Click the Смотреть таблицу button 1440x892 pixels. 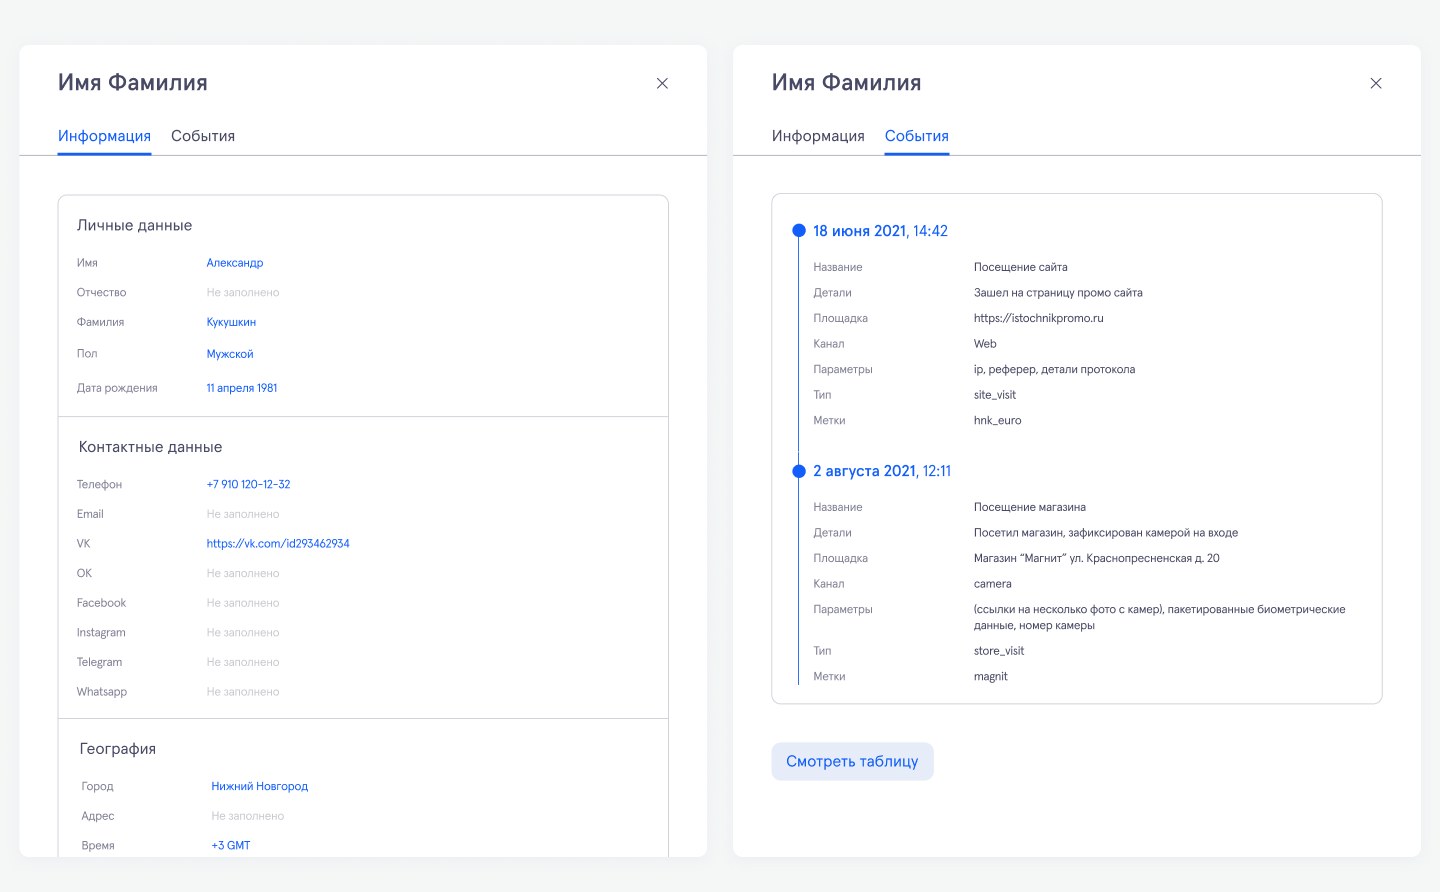tap(852, 761)
